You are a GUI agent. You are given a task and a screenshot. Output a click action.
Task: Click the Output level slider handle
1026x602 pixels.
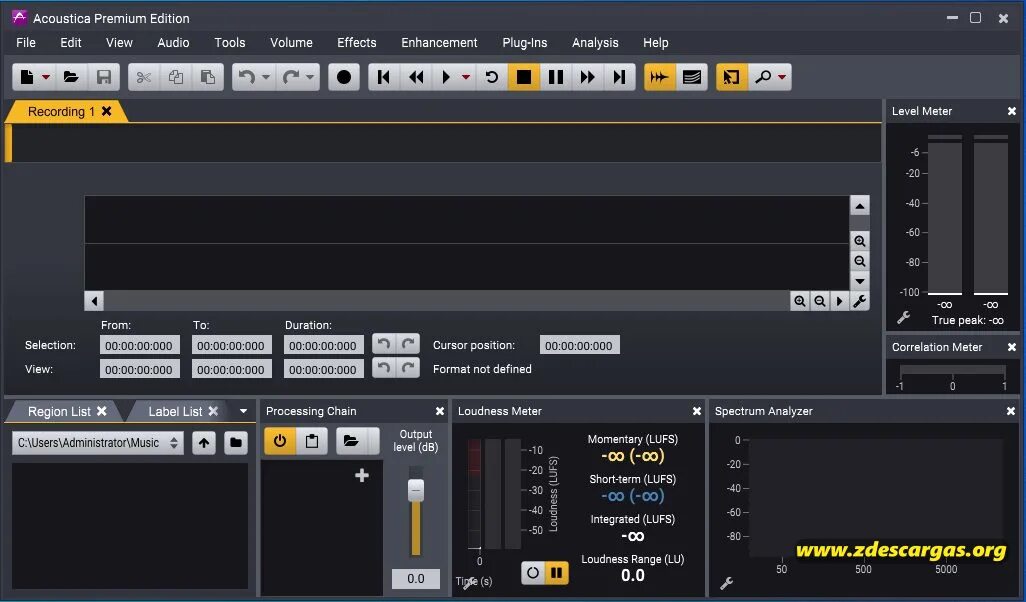pos(416,490)
